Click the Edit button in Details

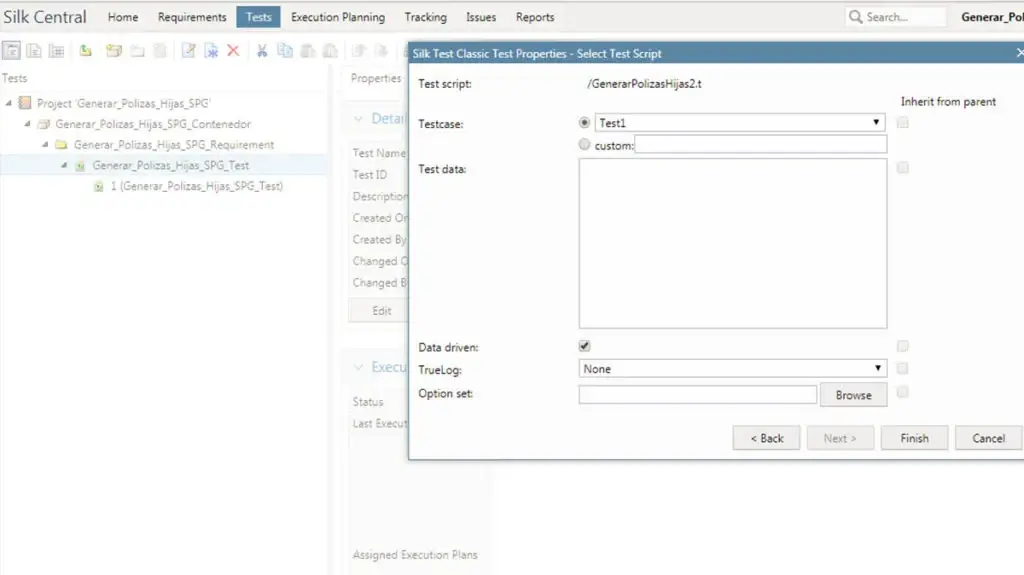point(381,311)
